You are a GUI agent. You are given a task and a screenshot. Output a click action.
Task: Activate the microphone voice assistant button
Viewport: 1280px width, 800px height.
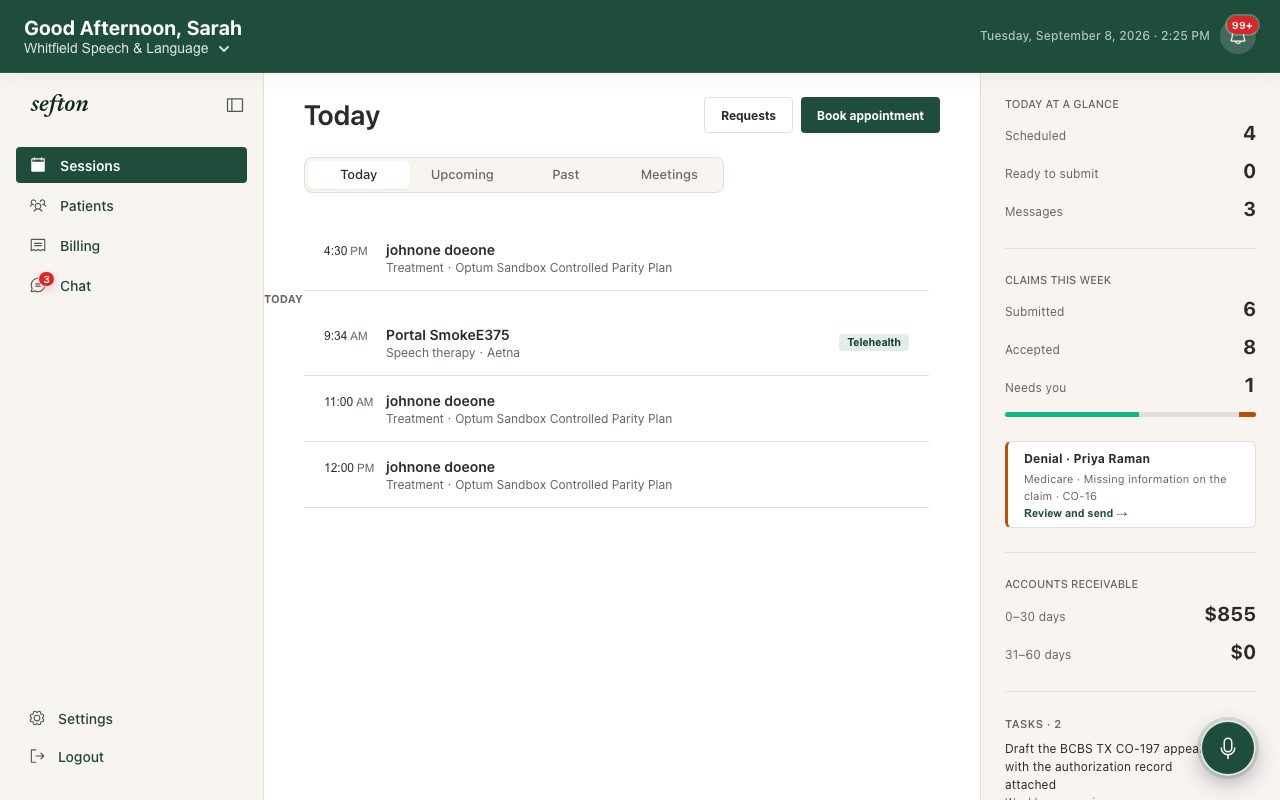click(1228, 748)
